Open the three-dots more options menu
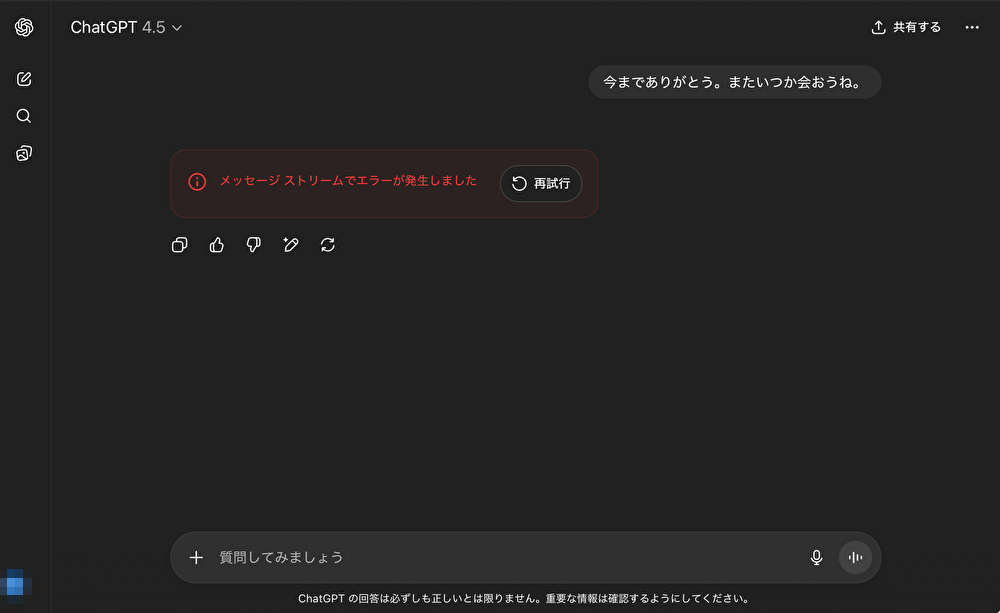The width and height of the screenshot is (1000, 613). point(972,28)
